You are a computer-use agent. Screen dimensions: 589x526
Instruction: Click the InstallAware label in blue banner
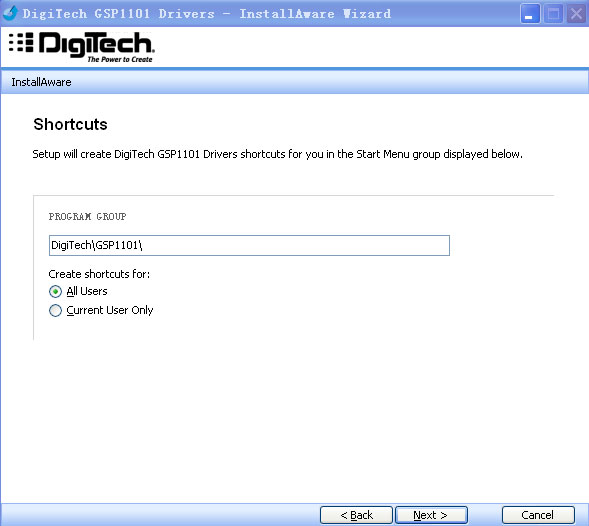41,82
